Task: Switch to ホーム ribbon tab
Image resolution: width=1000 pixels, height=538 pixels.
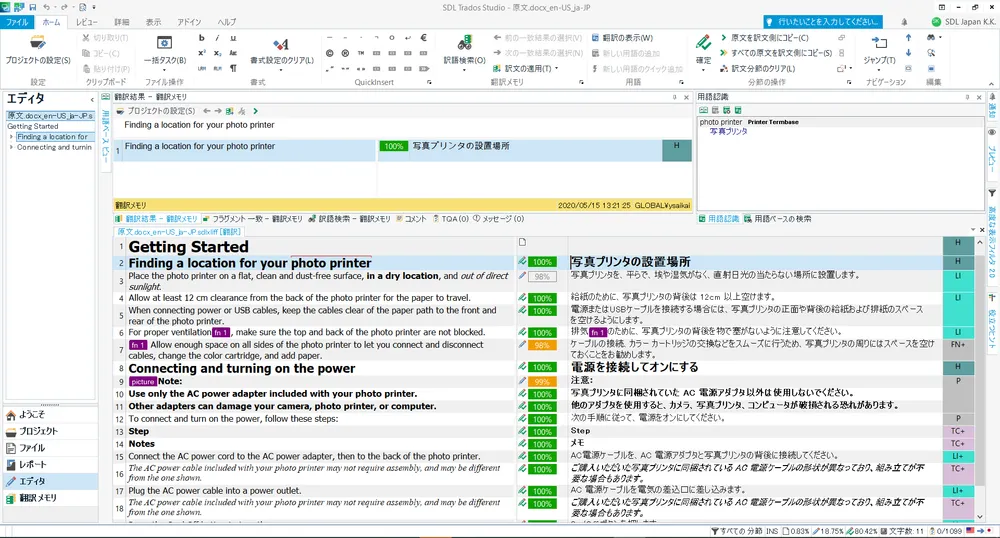Action: (x=51, y=22)
